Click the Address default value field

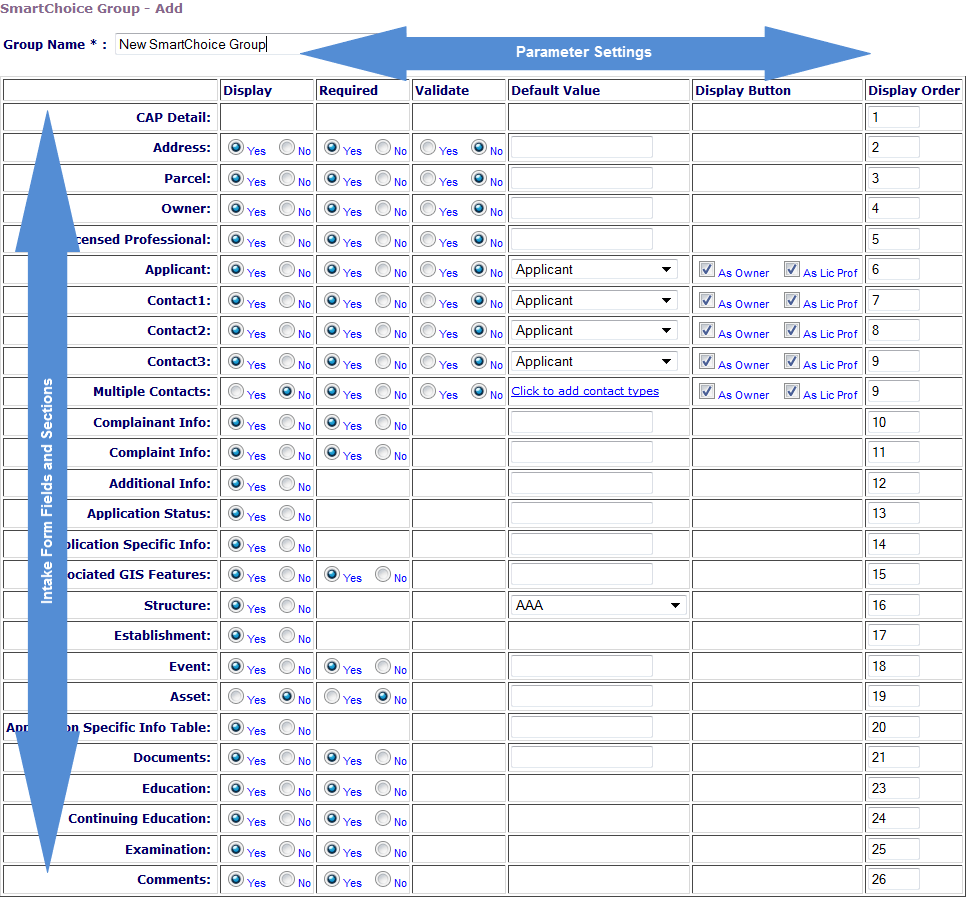click(x=582, y=148)
